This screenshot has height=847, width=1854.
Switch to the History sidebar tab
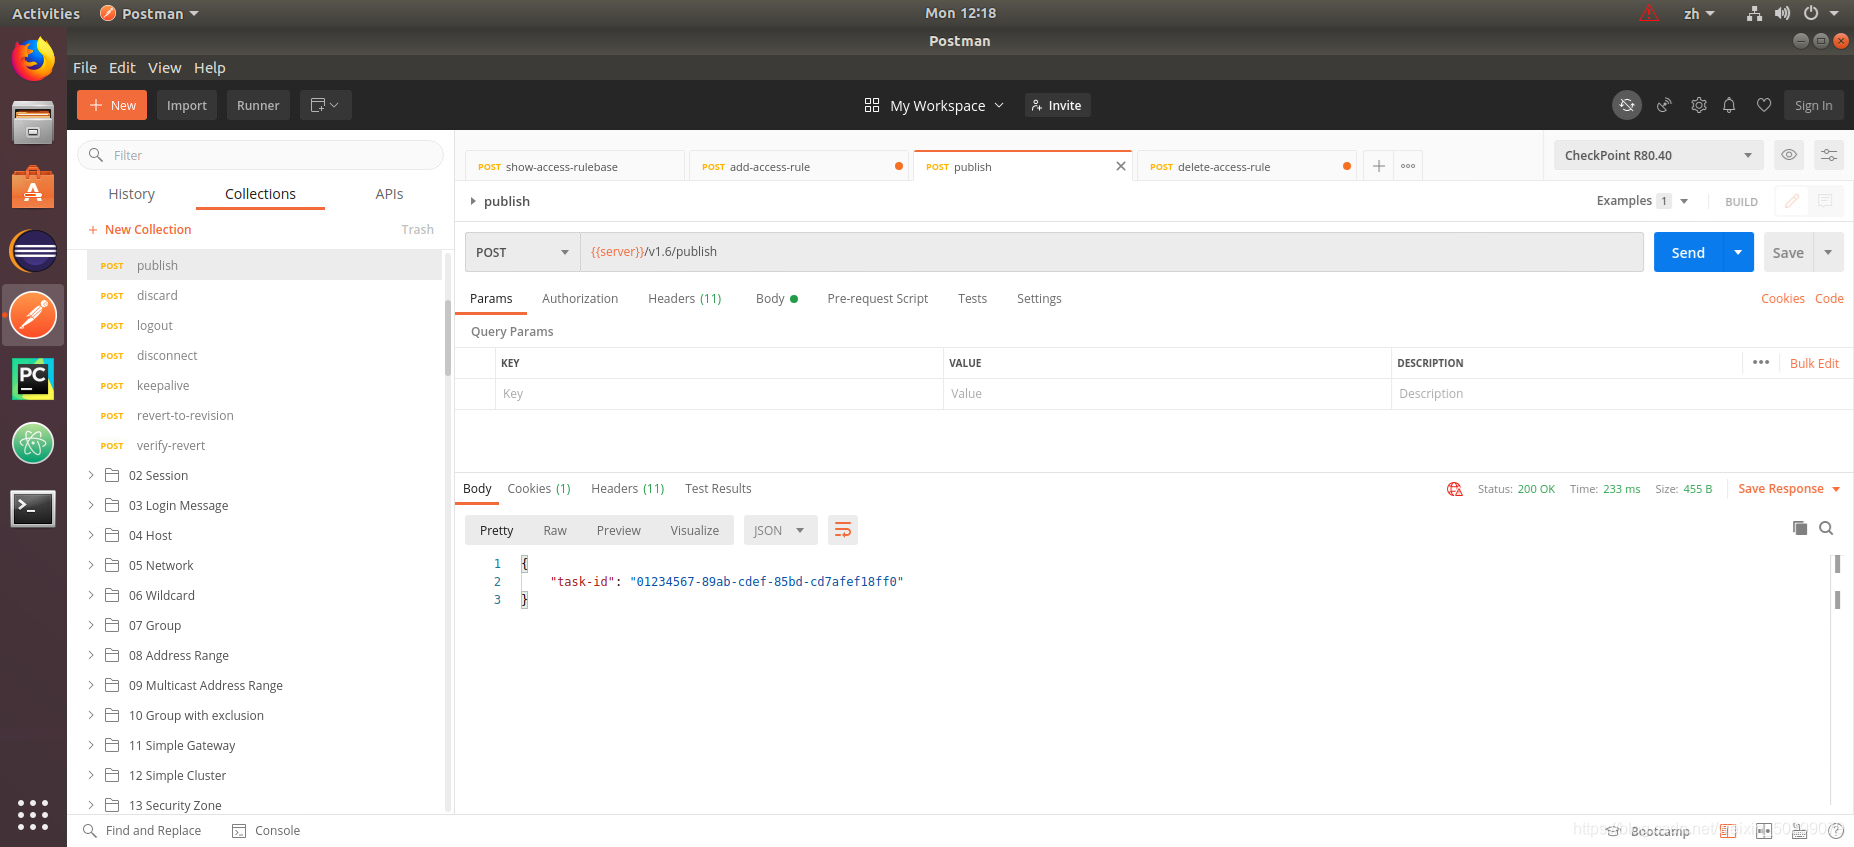coord(132,194)
